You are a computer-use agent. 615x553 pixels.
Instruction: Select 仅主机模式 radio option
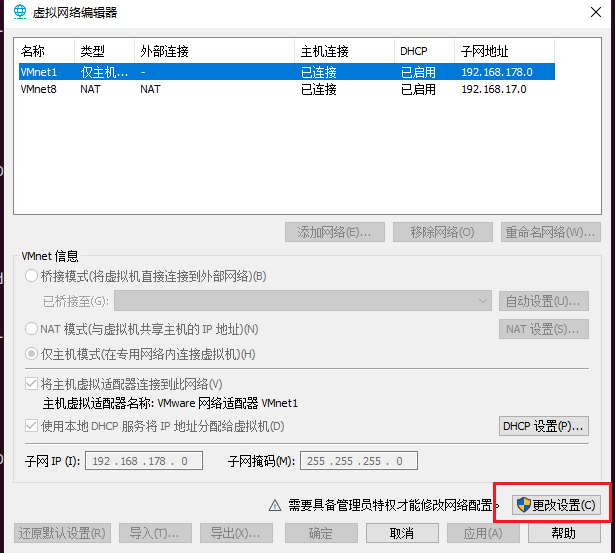coord(33,354)
